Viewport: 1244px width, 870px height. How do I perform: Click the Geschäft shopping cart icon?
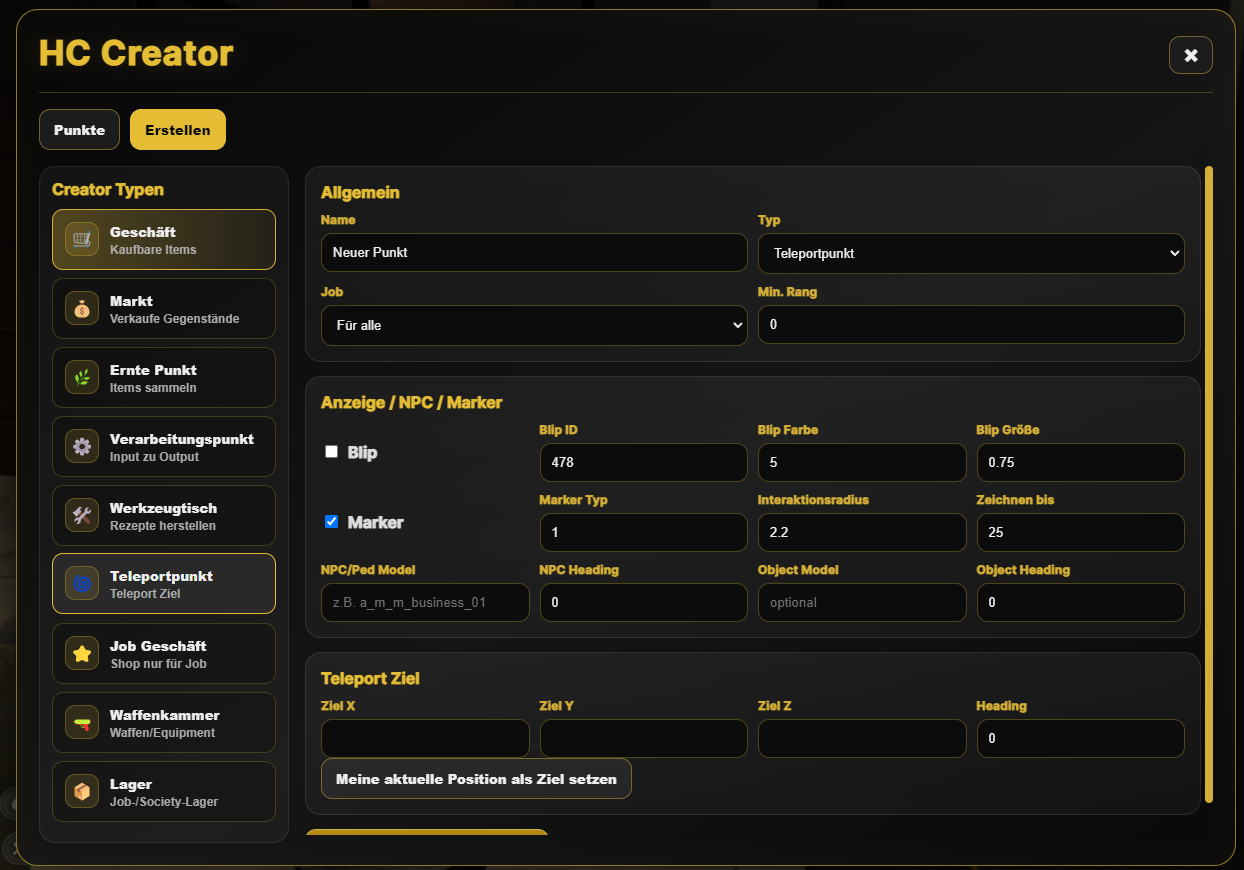tap(82, 239)
